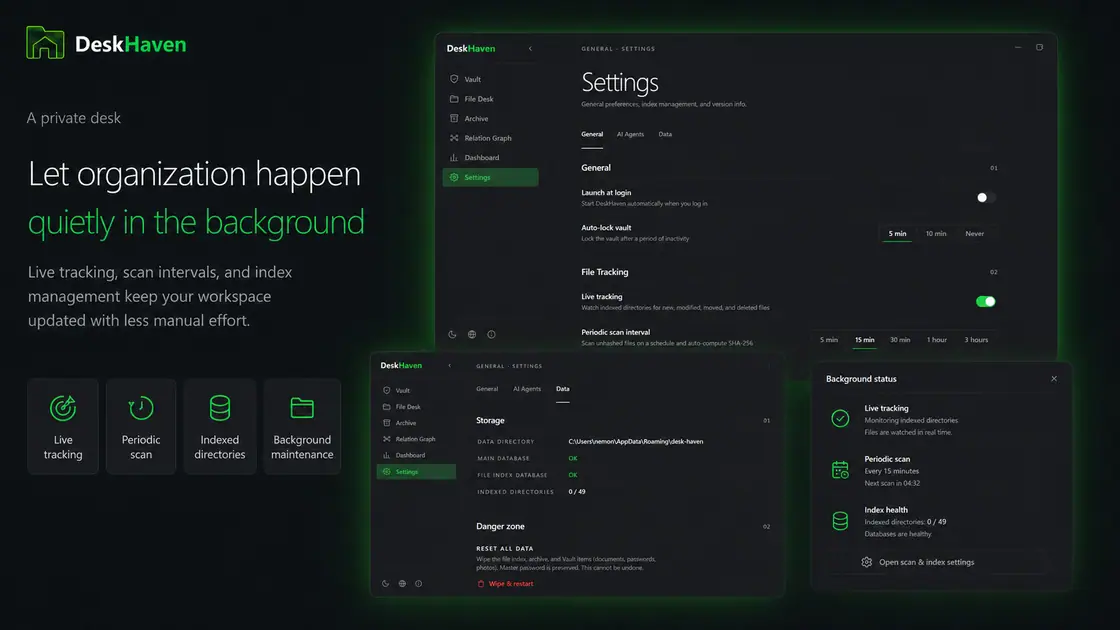The image size is (1120, 630).
Task: Select Settings in the upper window sidebar
Action: tap(490, 177)
